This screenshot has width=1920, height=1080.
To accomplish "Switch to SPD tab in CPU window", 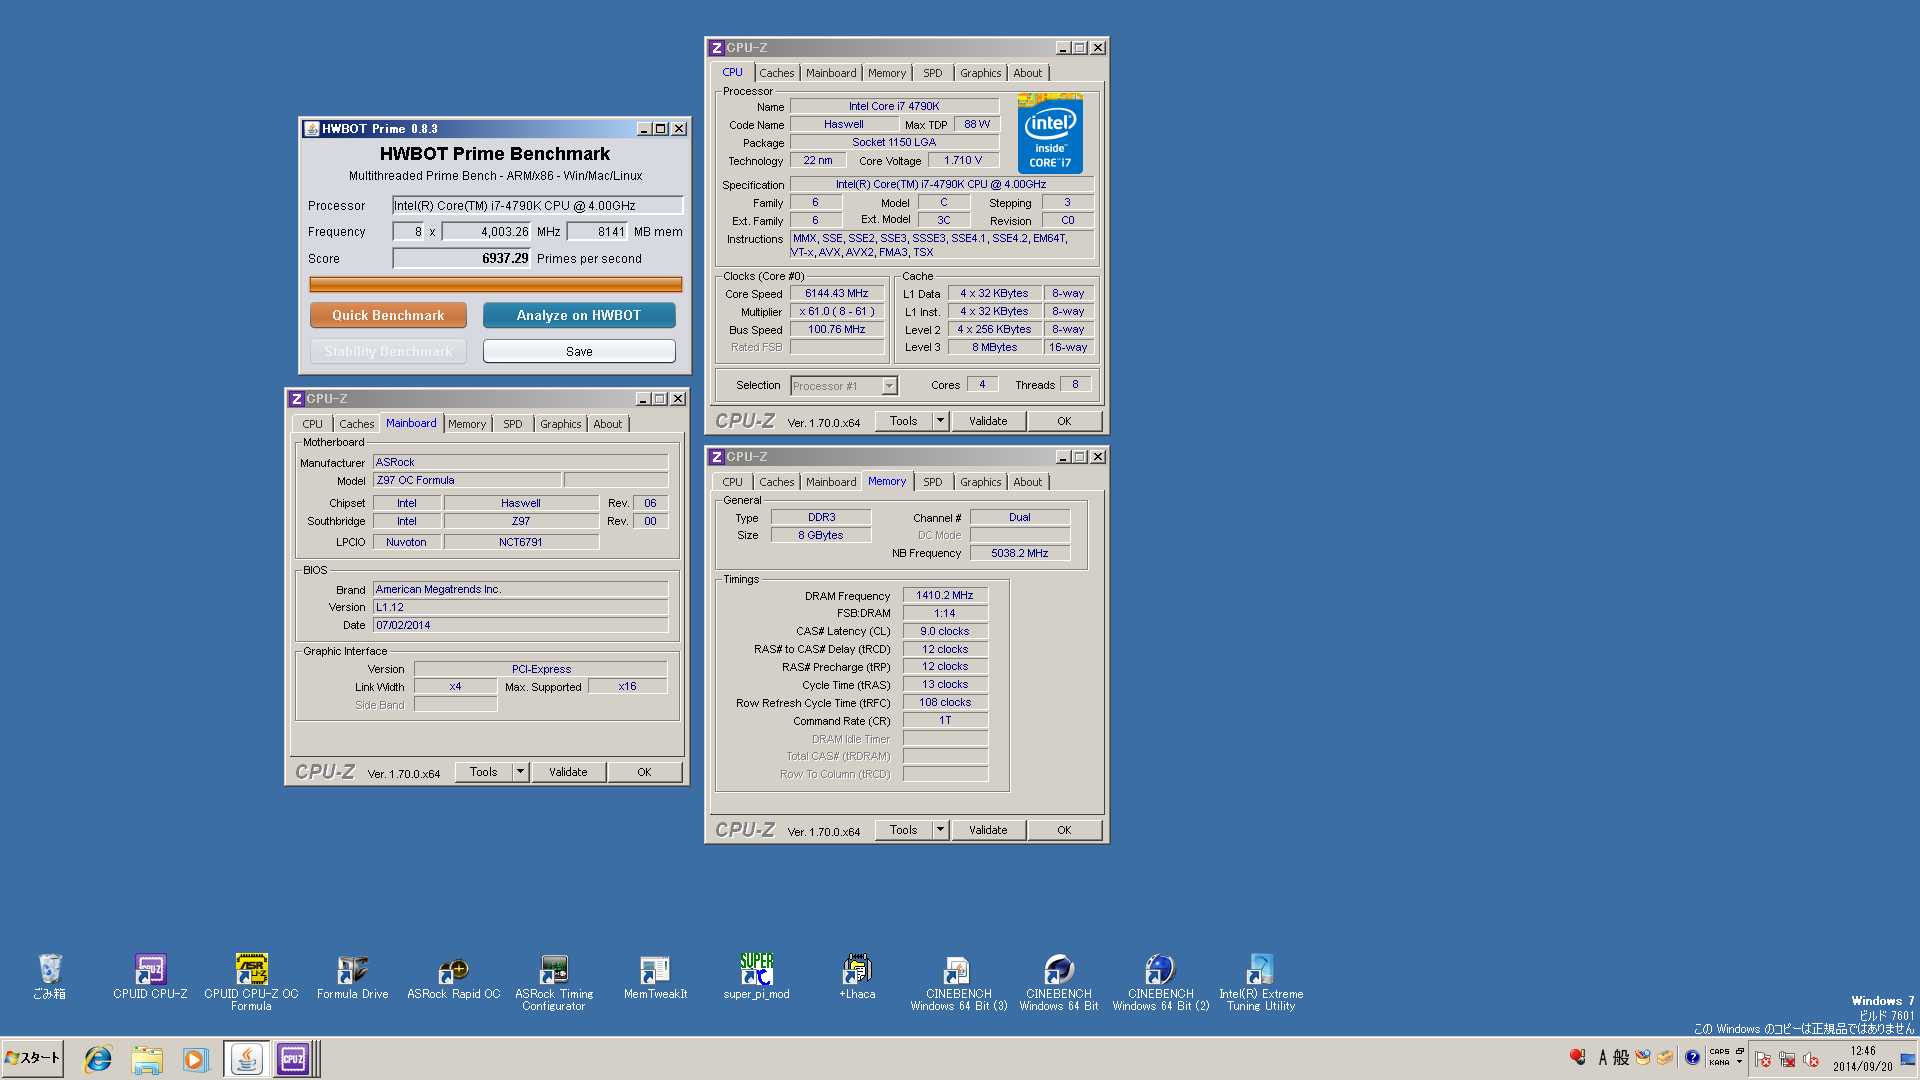I will (x=932, y=73).
